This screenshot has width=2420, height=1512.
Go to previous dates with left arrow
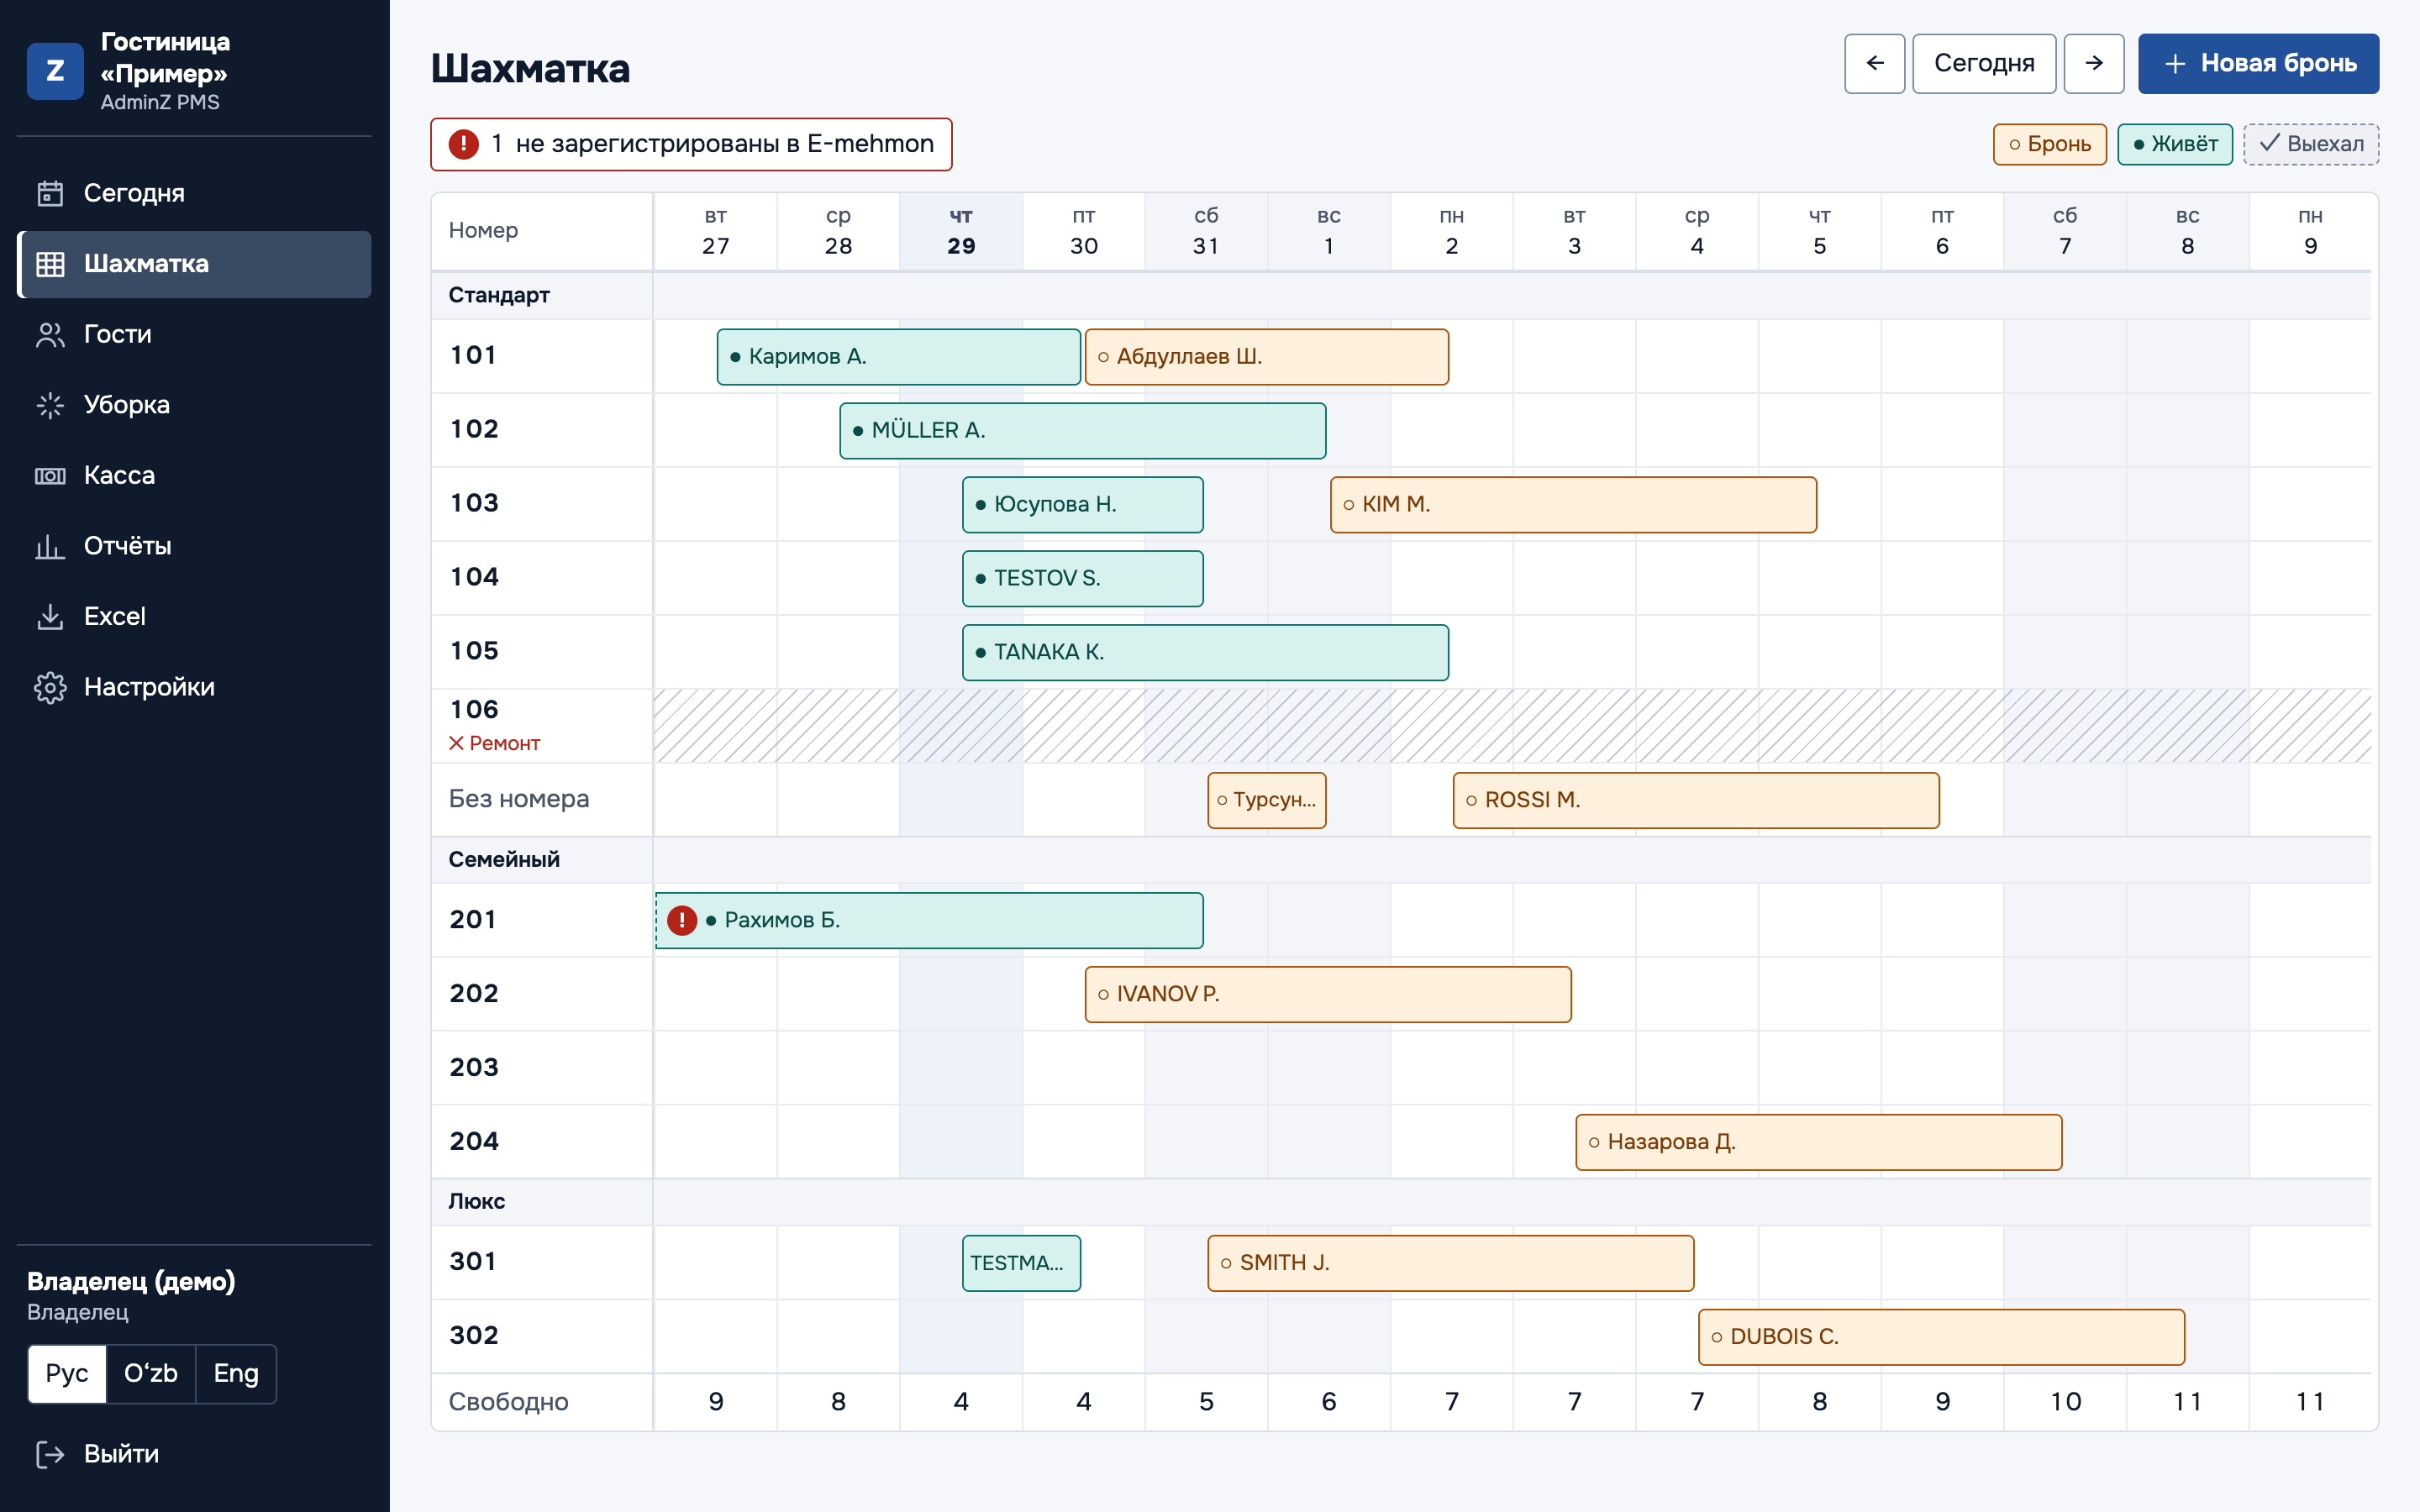pos(1875,63)
